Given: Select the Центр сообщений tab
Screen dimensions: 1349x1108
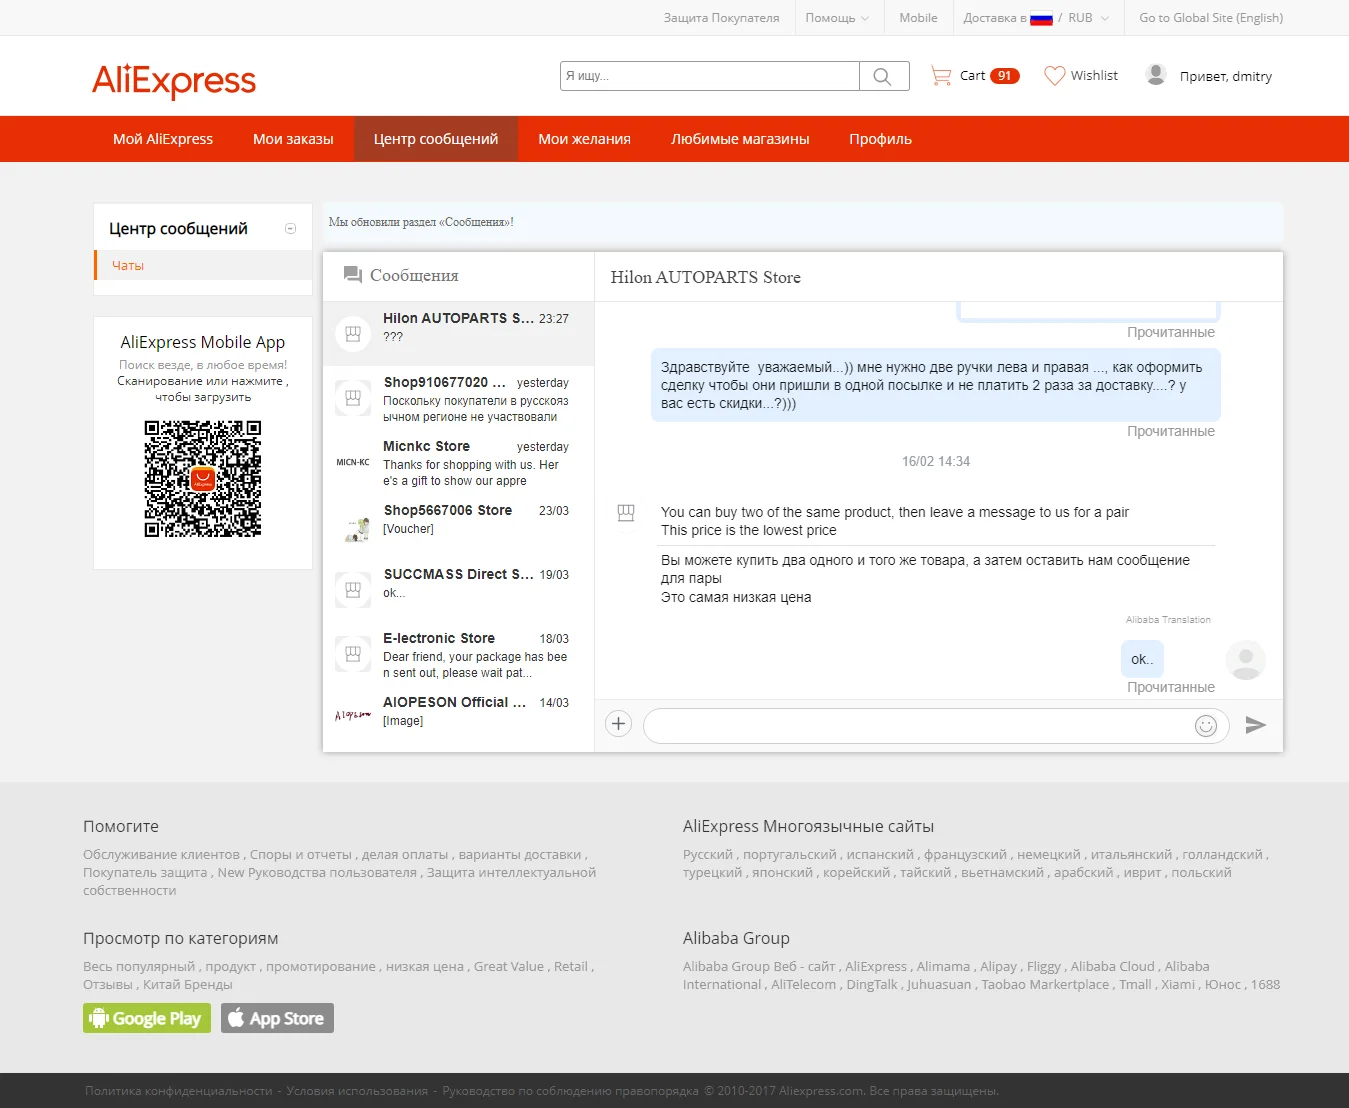Looking at the screenshot, I should [436, 139].
